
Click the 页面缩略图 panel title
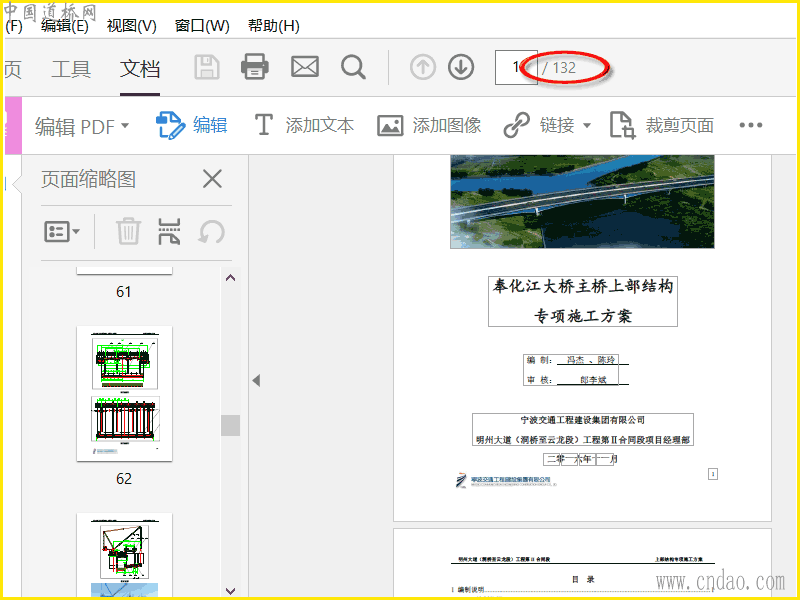(x=88, y=179)
